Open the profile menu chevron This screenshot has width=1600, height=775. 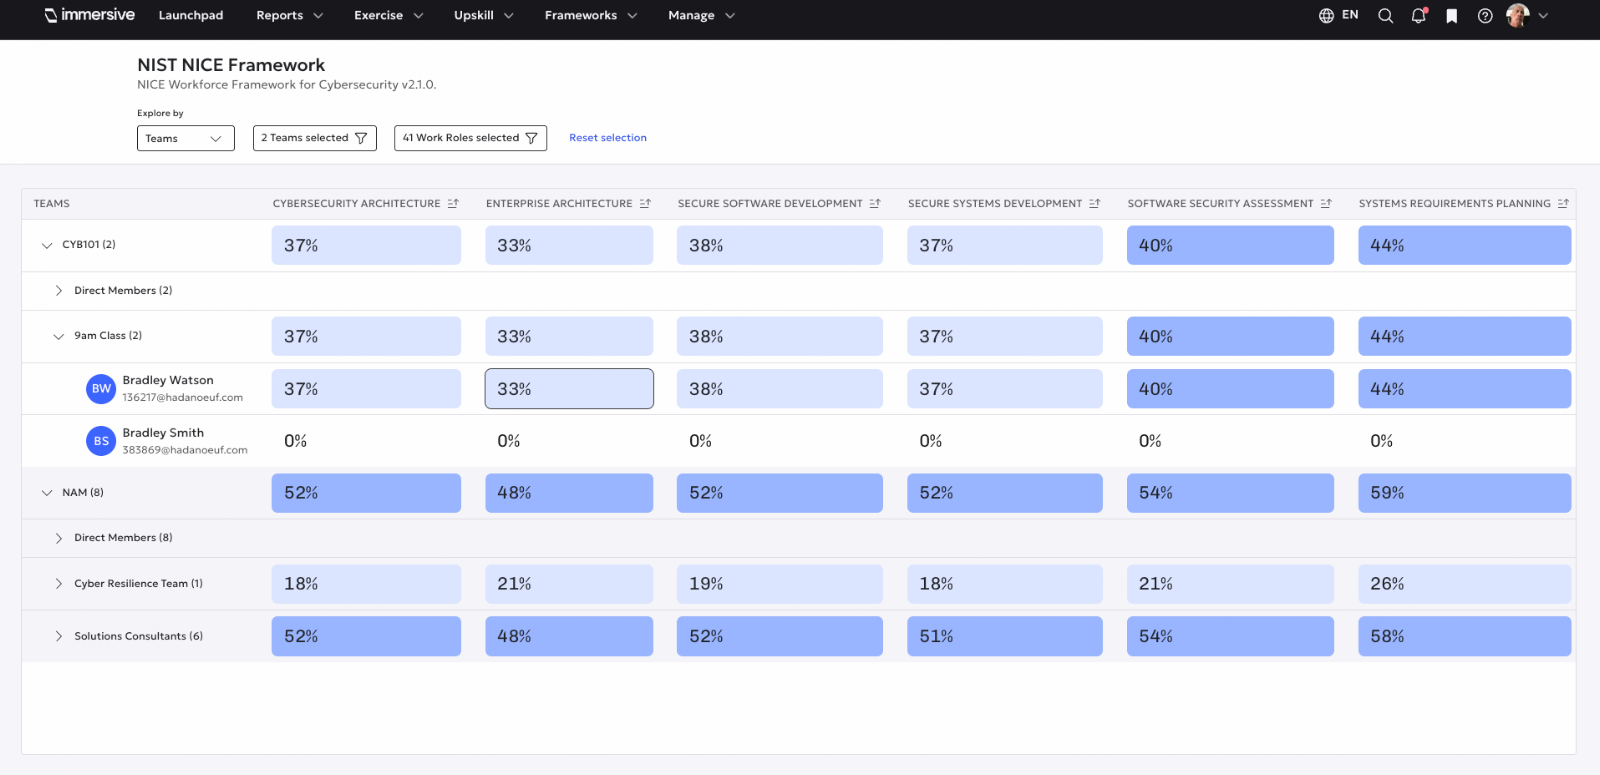click(x=1543, y=15)
